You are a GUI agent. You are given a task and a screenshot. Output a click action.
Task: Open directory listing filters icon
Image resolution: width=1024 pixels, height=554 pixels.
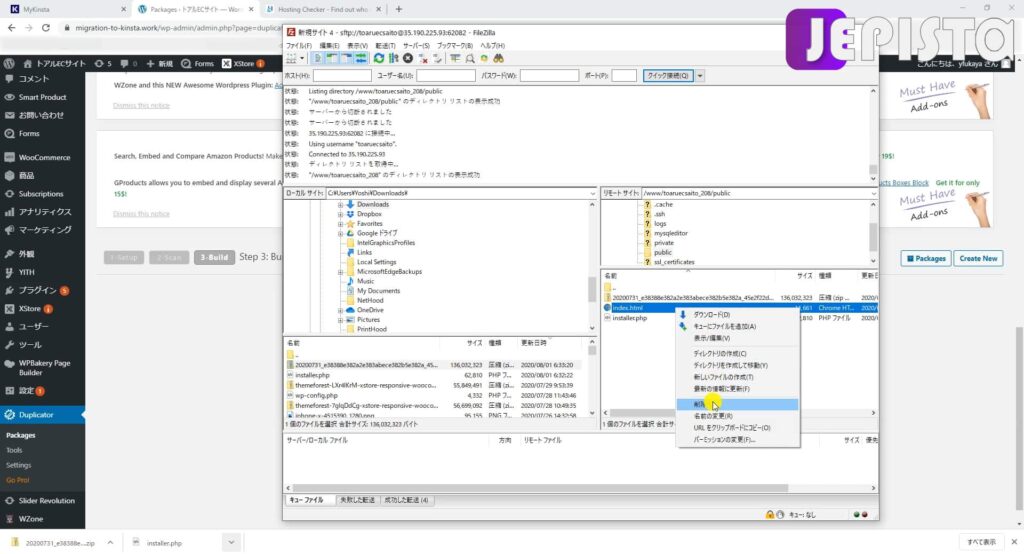pos(455,59)
